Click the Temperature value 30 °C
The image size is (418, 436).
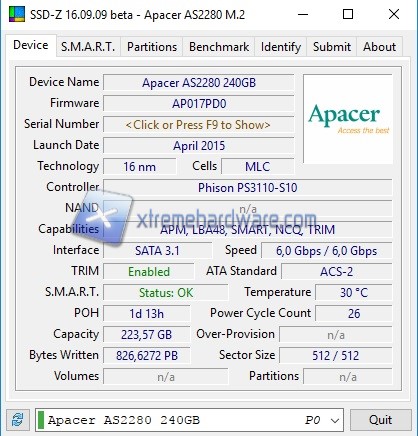[354, 293]
